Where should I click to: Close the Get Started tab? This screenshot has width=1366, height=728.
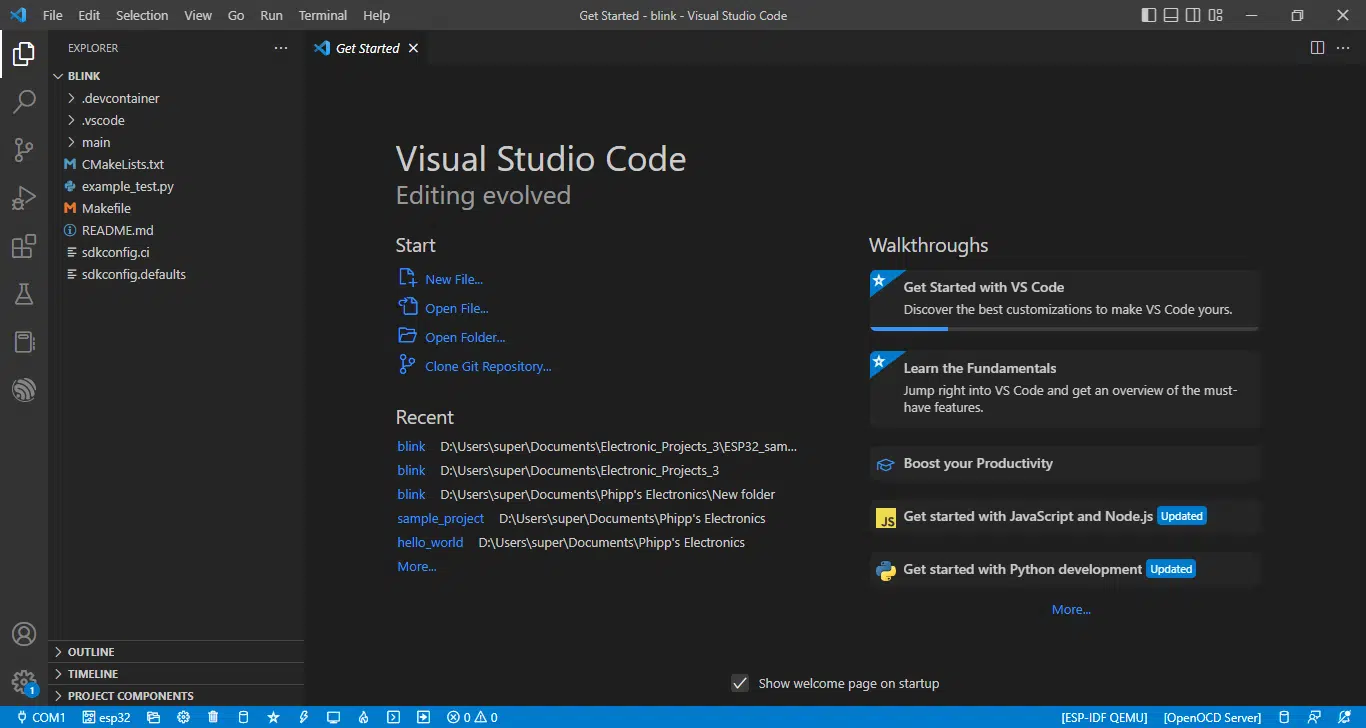click(414, 48)
